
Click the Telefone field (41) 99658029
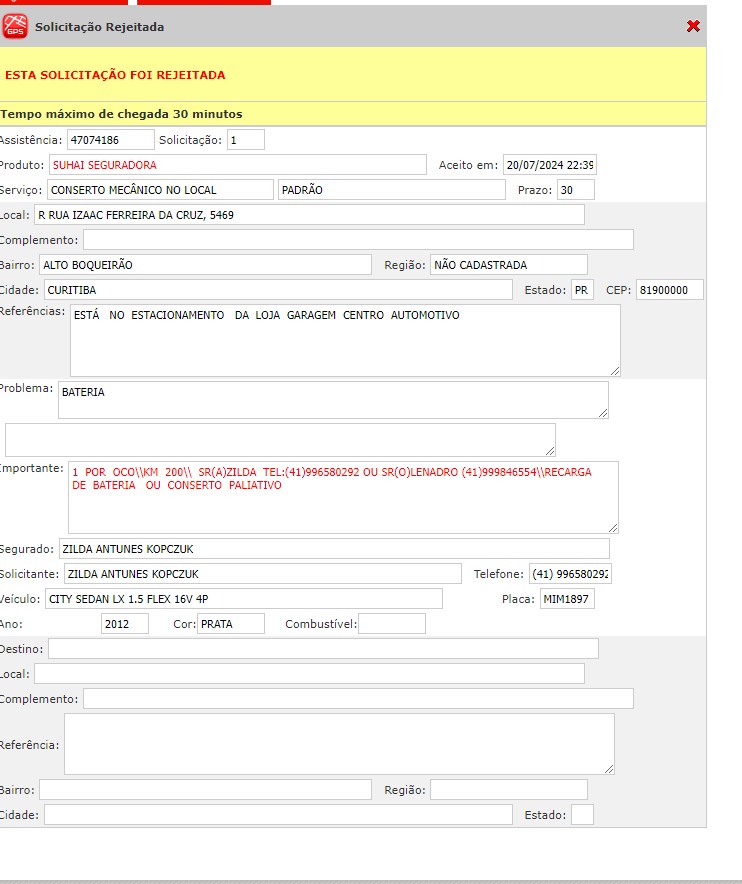[570, 574]
